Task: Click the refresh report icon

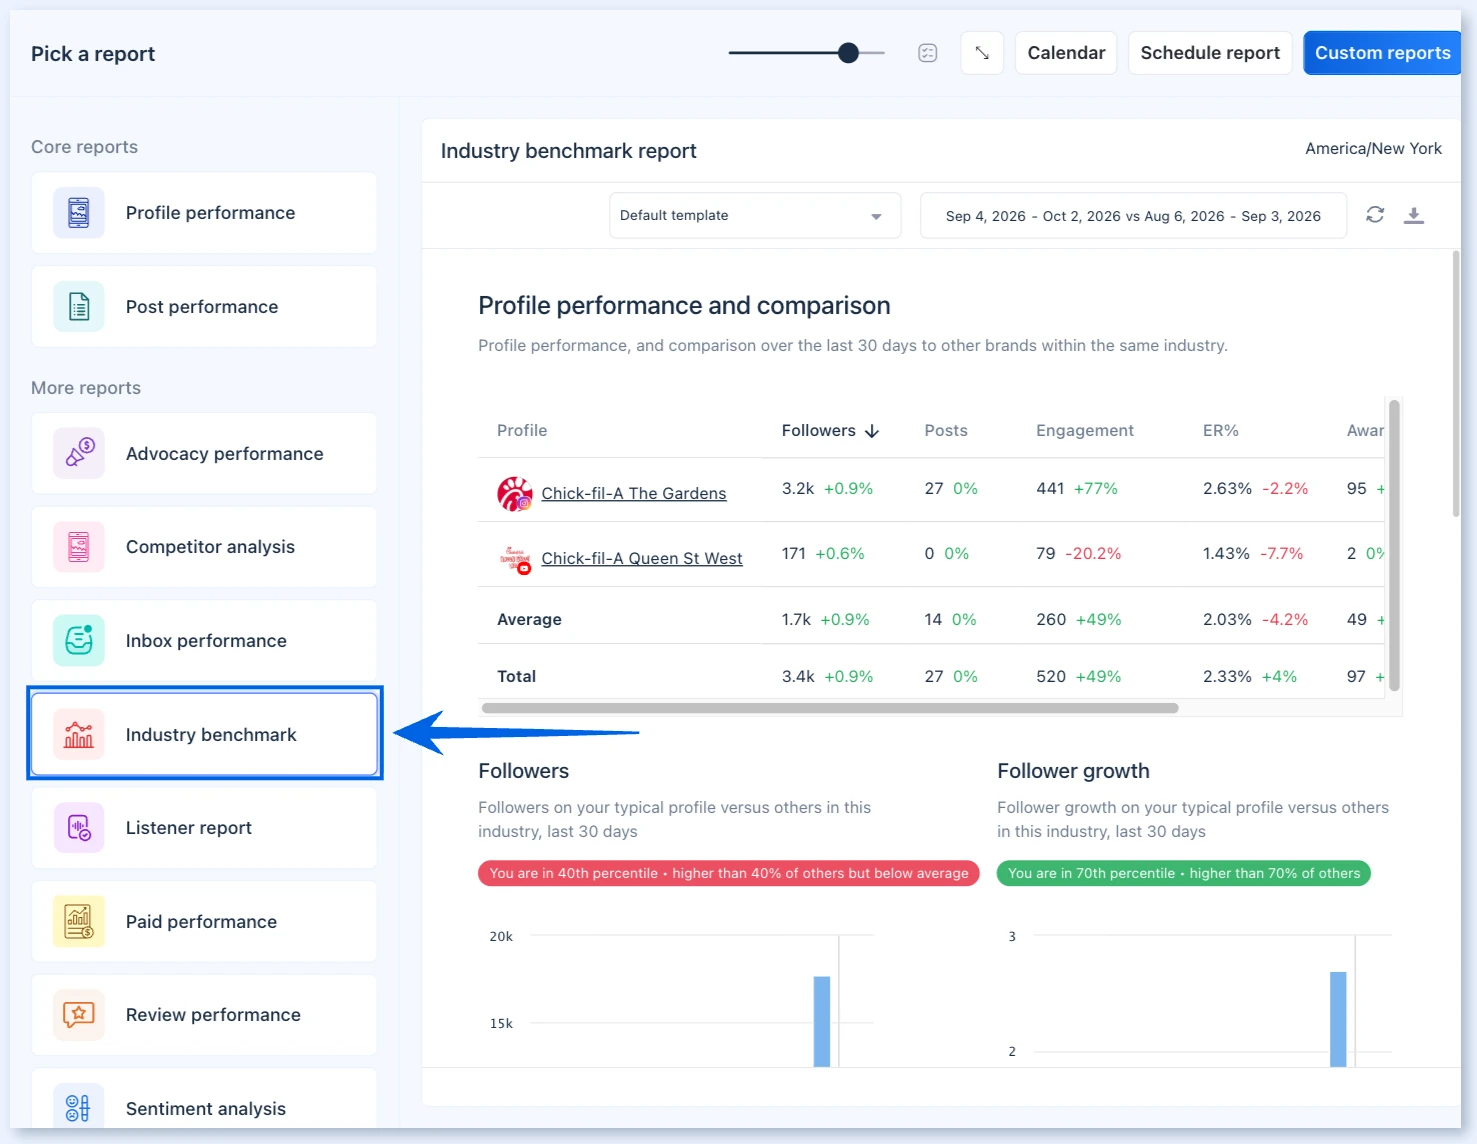Action: point(1375,215)
